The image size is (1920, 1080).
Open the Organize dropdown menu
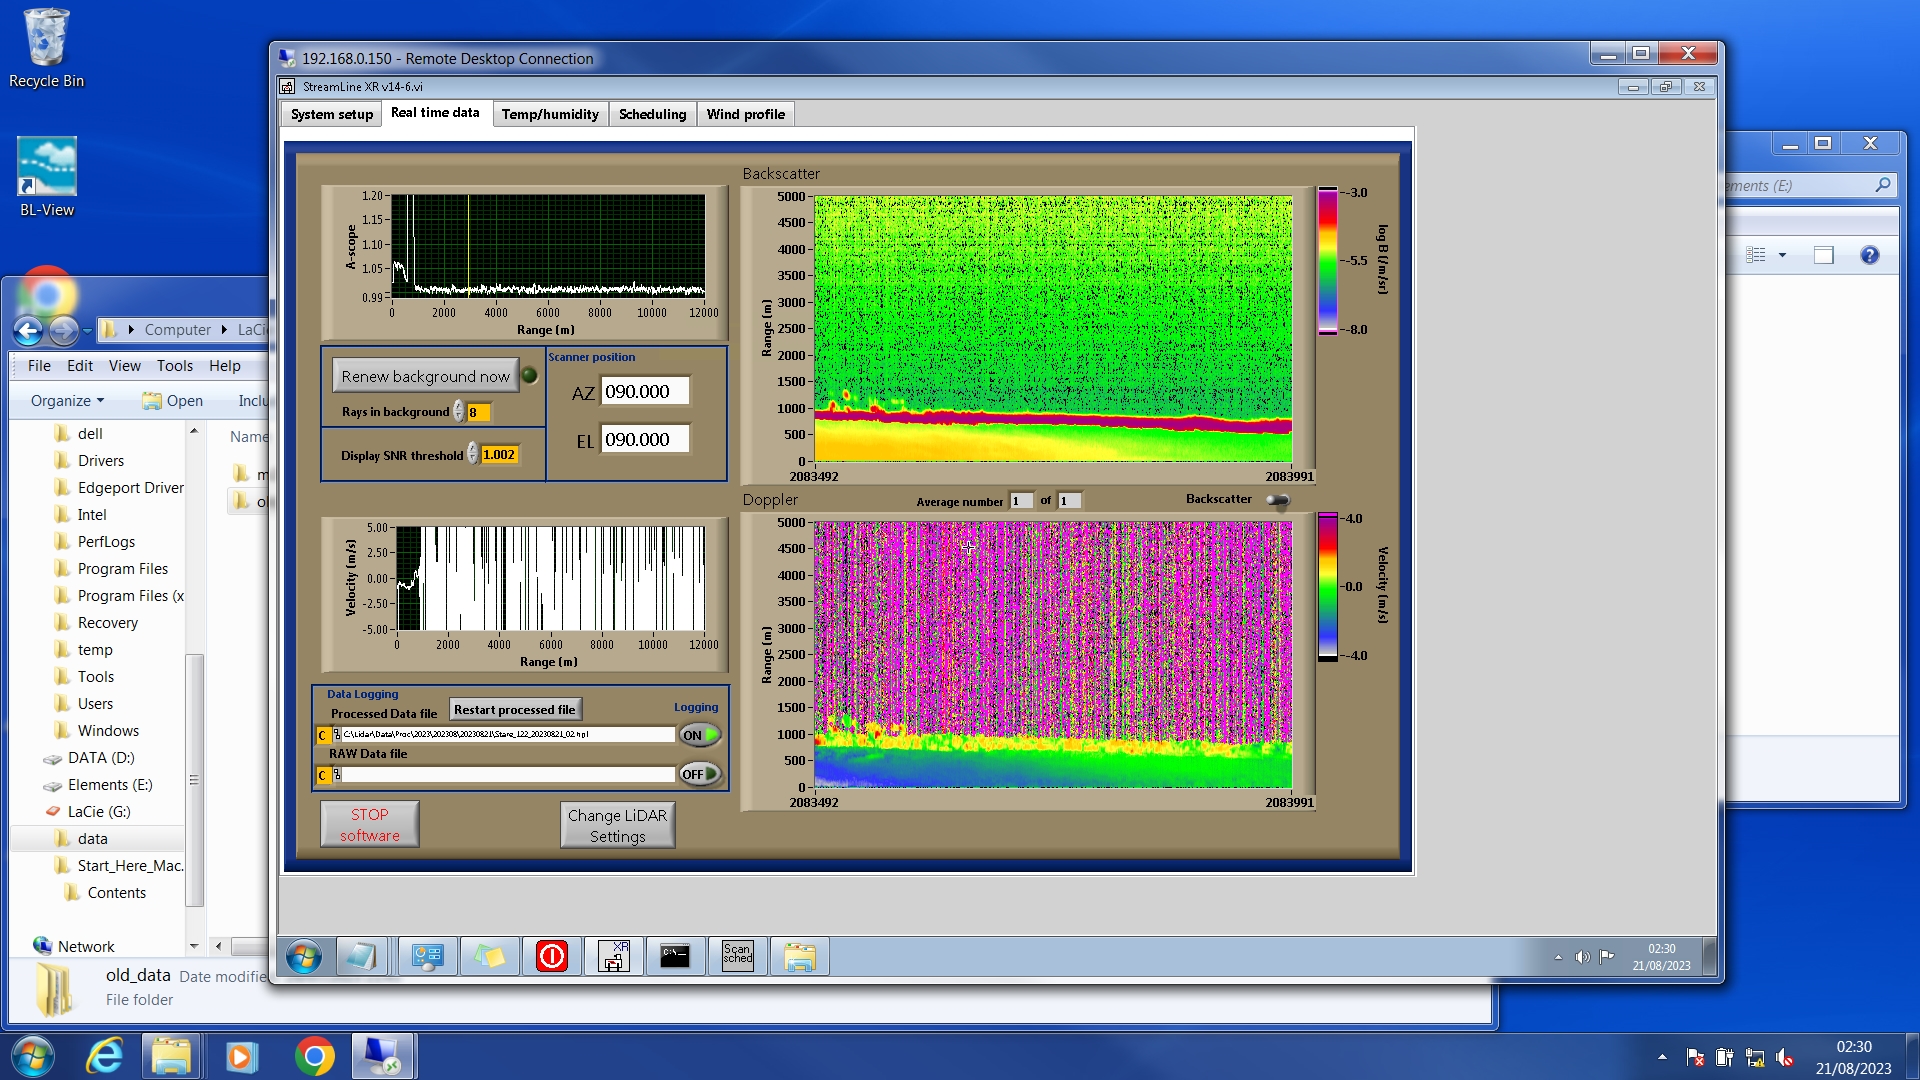(x=67, y=401)
